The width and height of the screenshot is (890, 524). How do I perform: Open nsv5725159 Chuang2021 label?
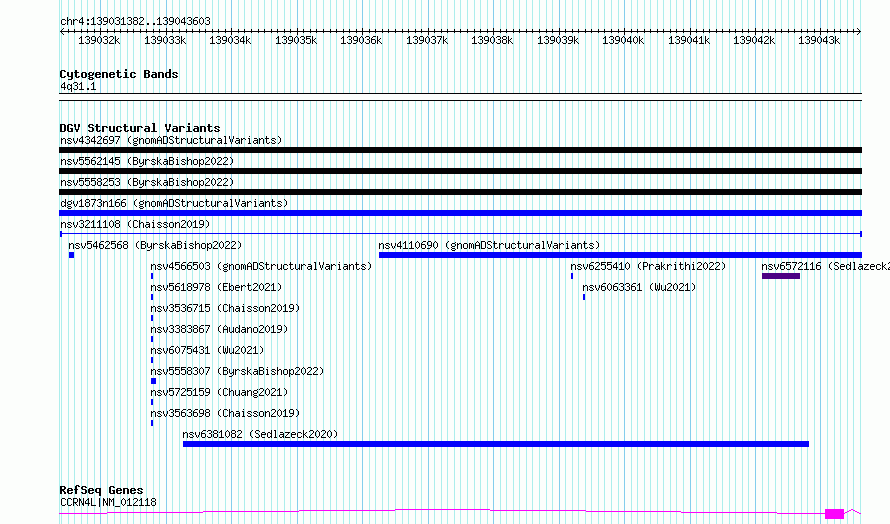pyautogui.click(x=219, y=392)
